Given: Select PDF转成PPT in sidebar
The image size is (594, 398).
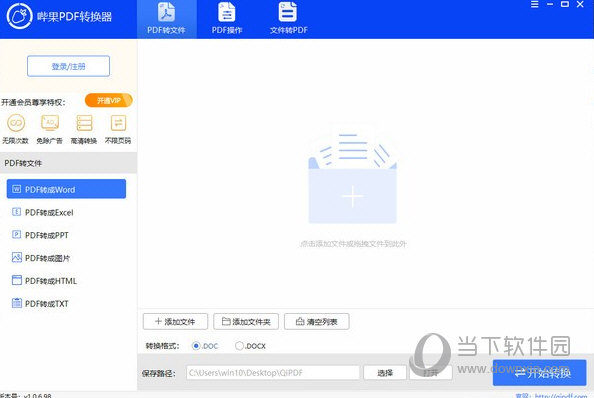Looking at the screenshot, I should pos(66,235).
